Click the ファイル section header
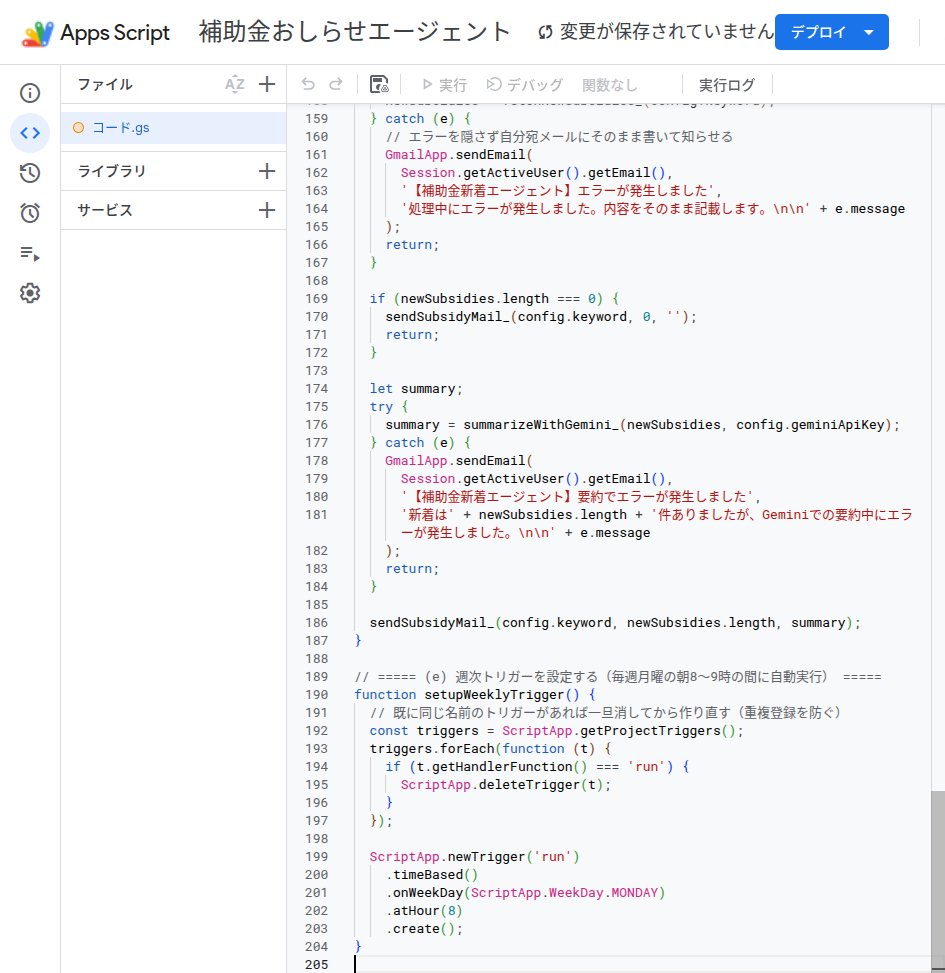Screen dimensions: 945x973 tap(105, 84)
